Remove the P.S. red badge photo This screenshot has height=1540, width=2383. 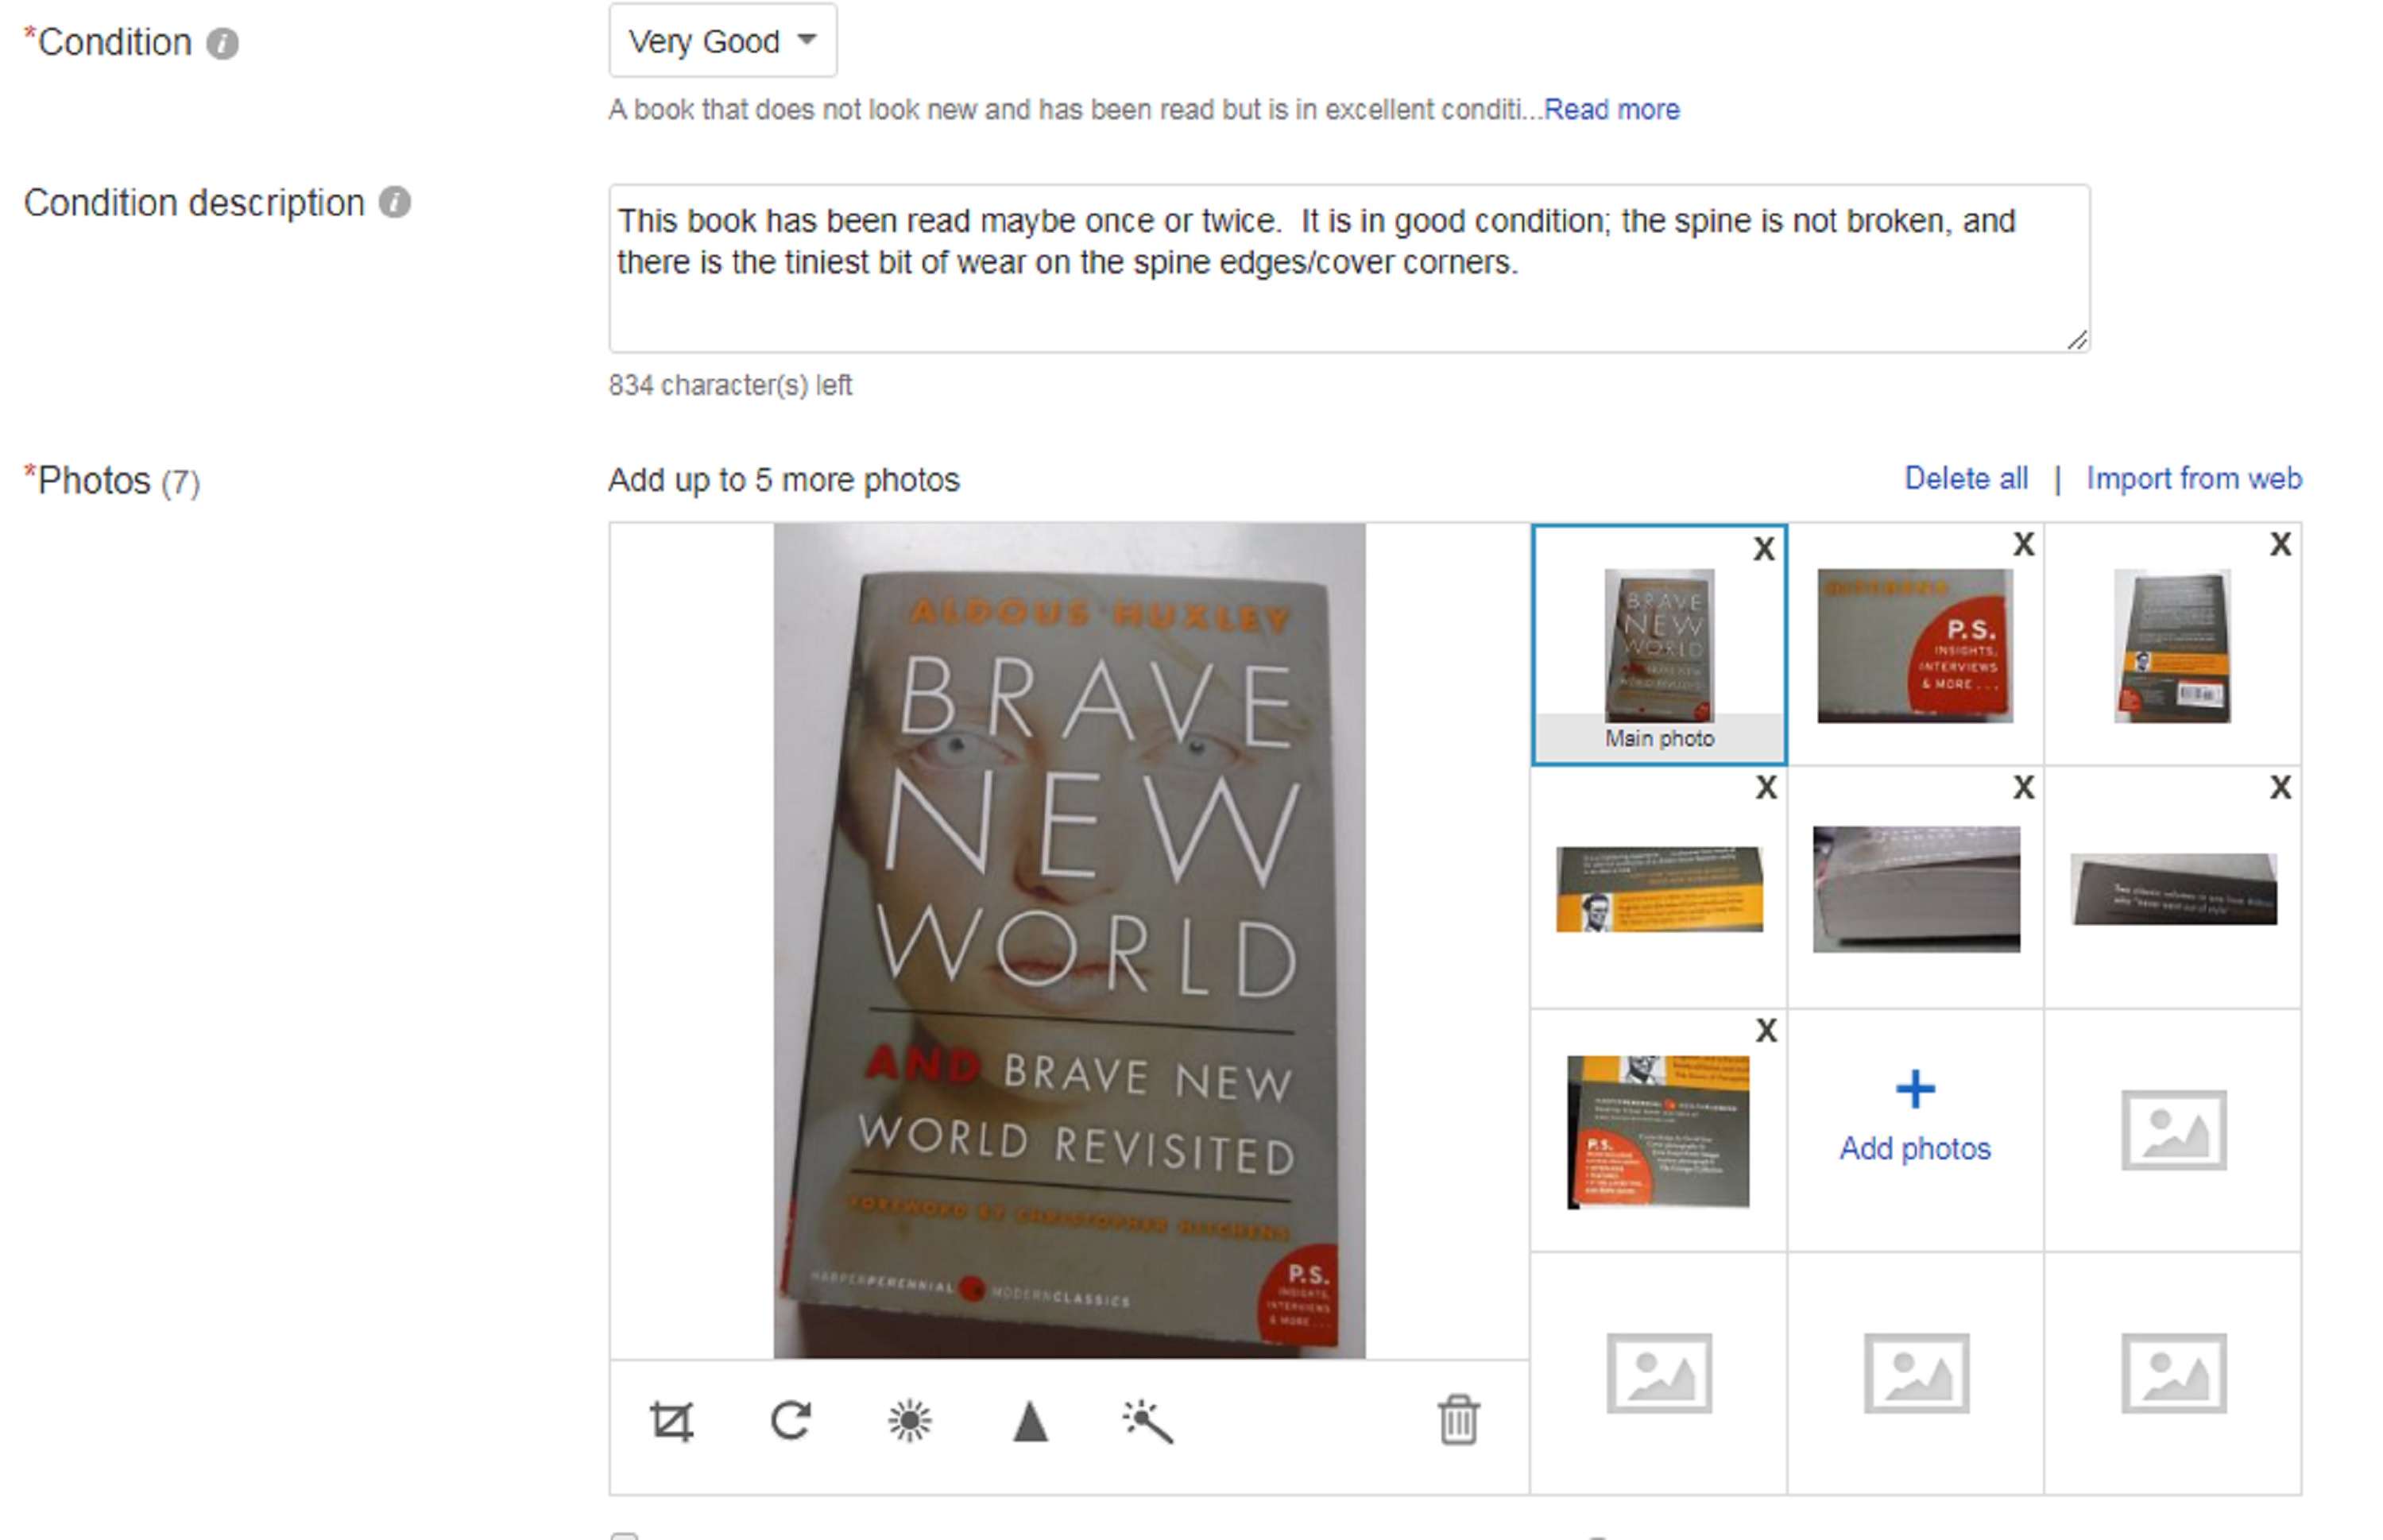pyautogui.click(x=2023, y=544)
